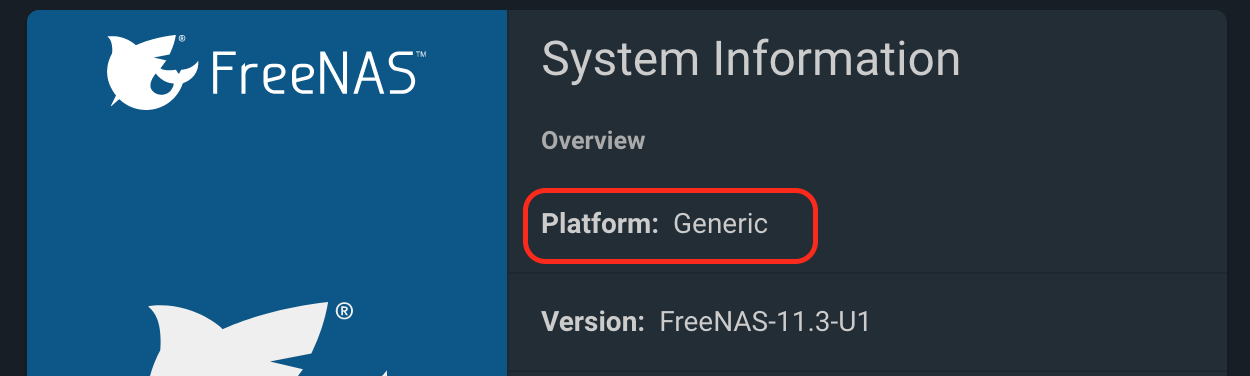Click the registered mark above small shark

(181, 40)
